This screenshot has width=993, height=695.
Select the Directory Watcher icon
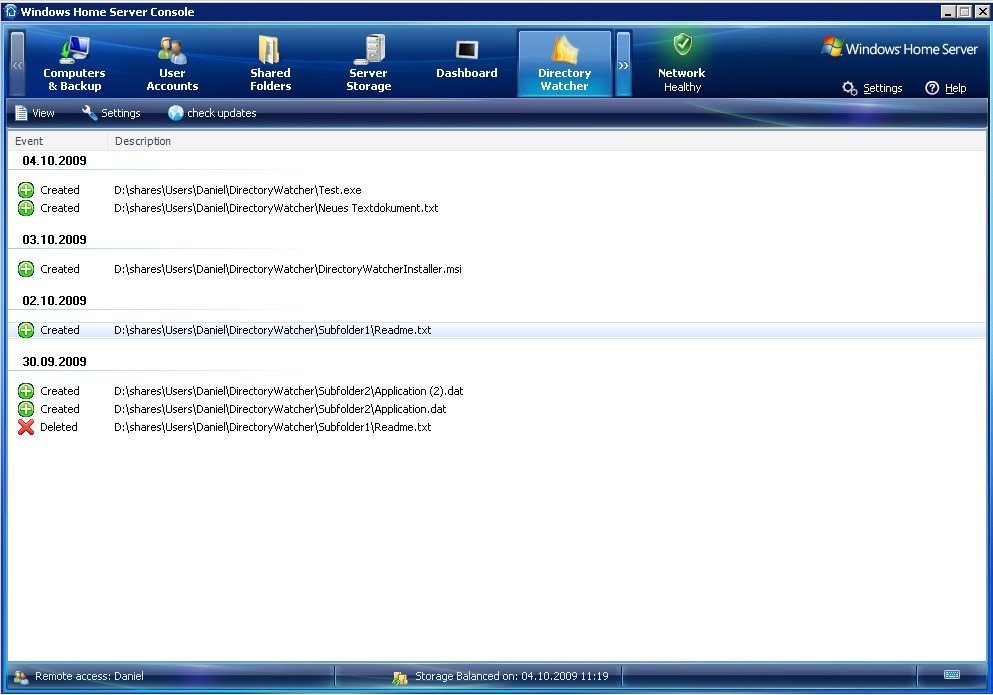pos(565,50)
